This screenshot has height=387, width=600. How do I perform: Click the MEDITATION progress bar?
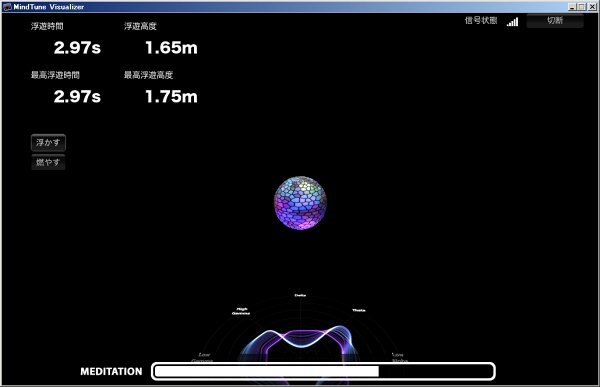[x=323, y=371]
